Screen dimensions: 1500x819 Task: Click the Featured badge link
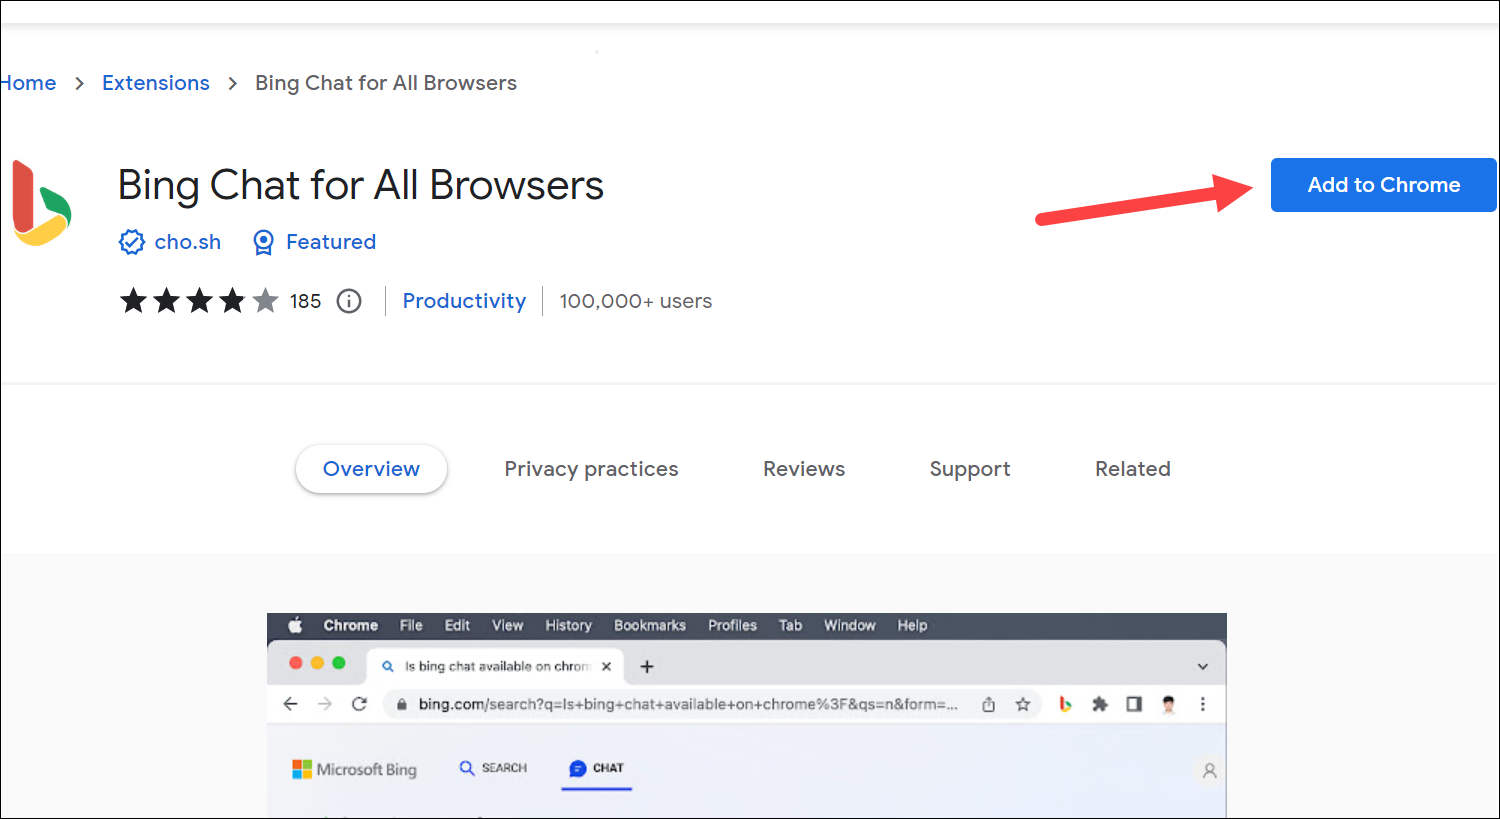(x=331, y=242)
